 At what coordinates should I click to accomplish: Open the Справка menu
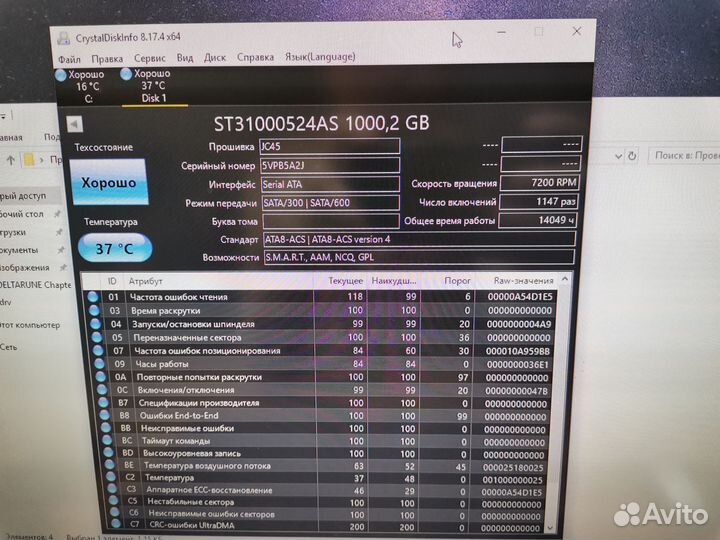coord(255,57)
